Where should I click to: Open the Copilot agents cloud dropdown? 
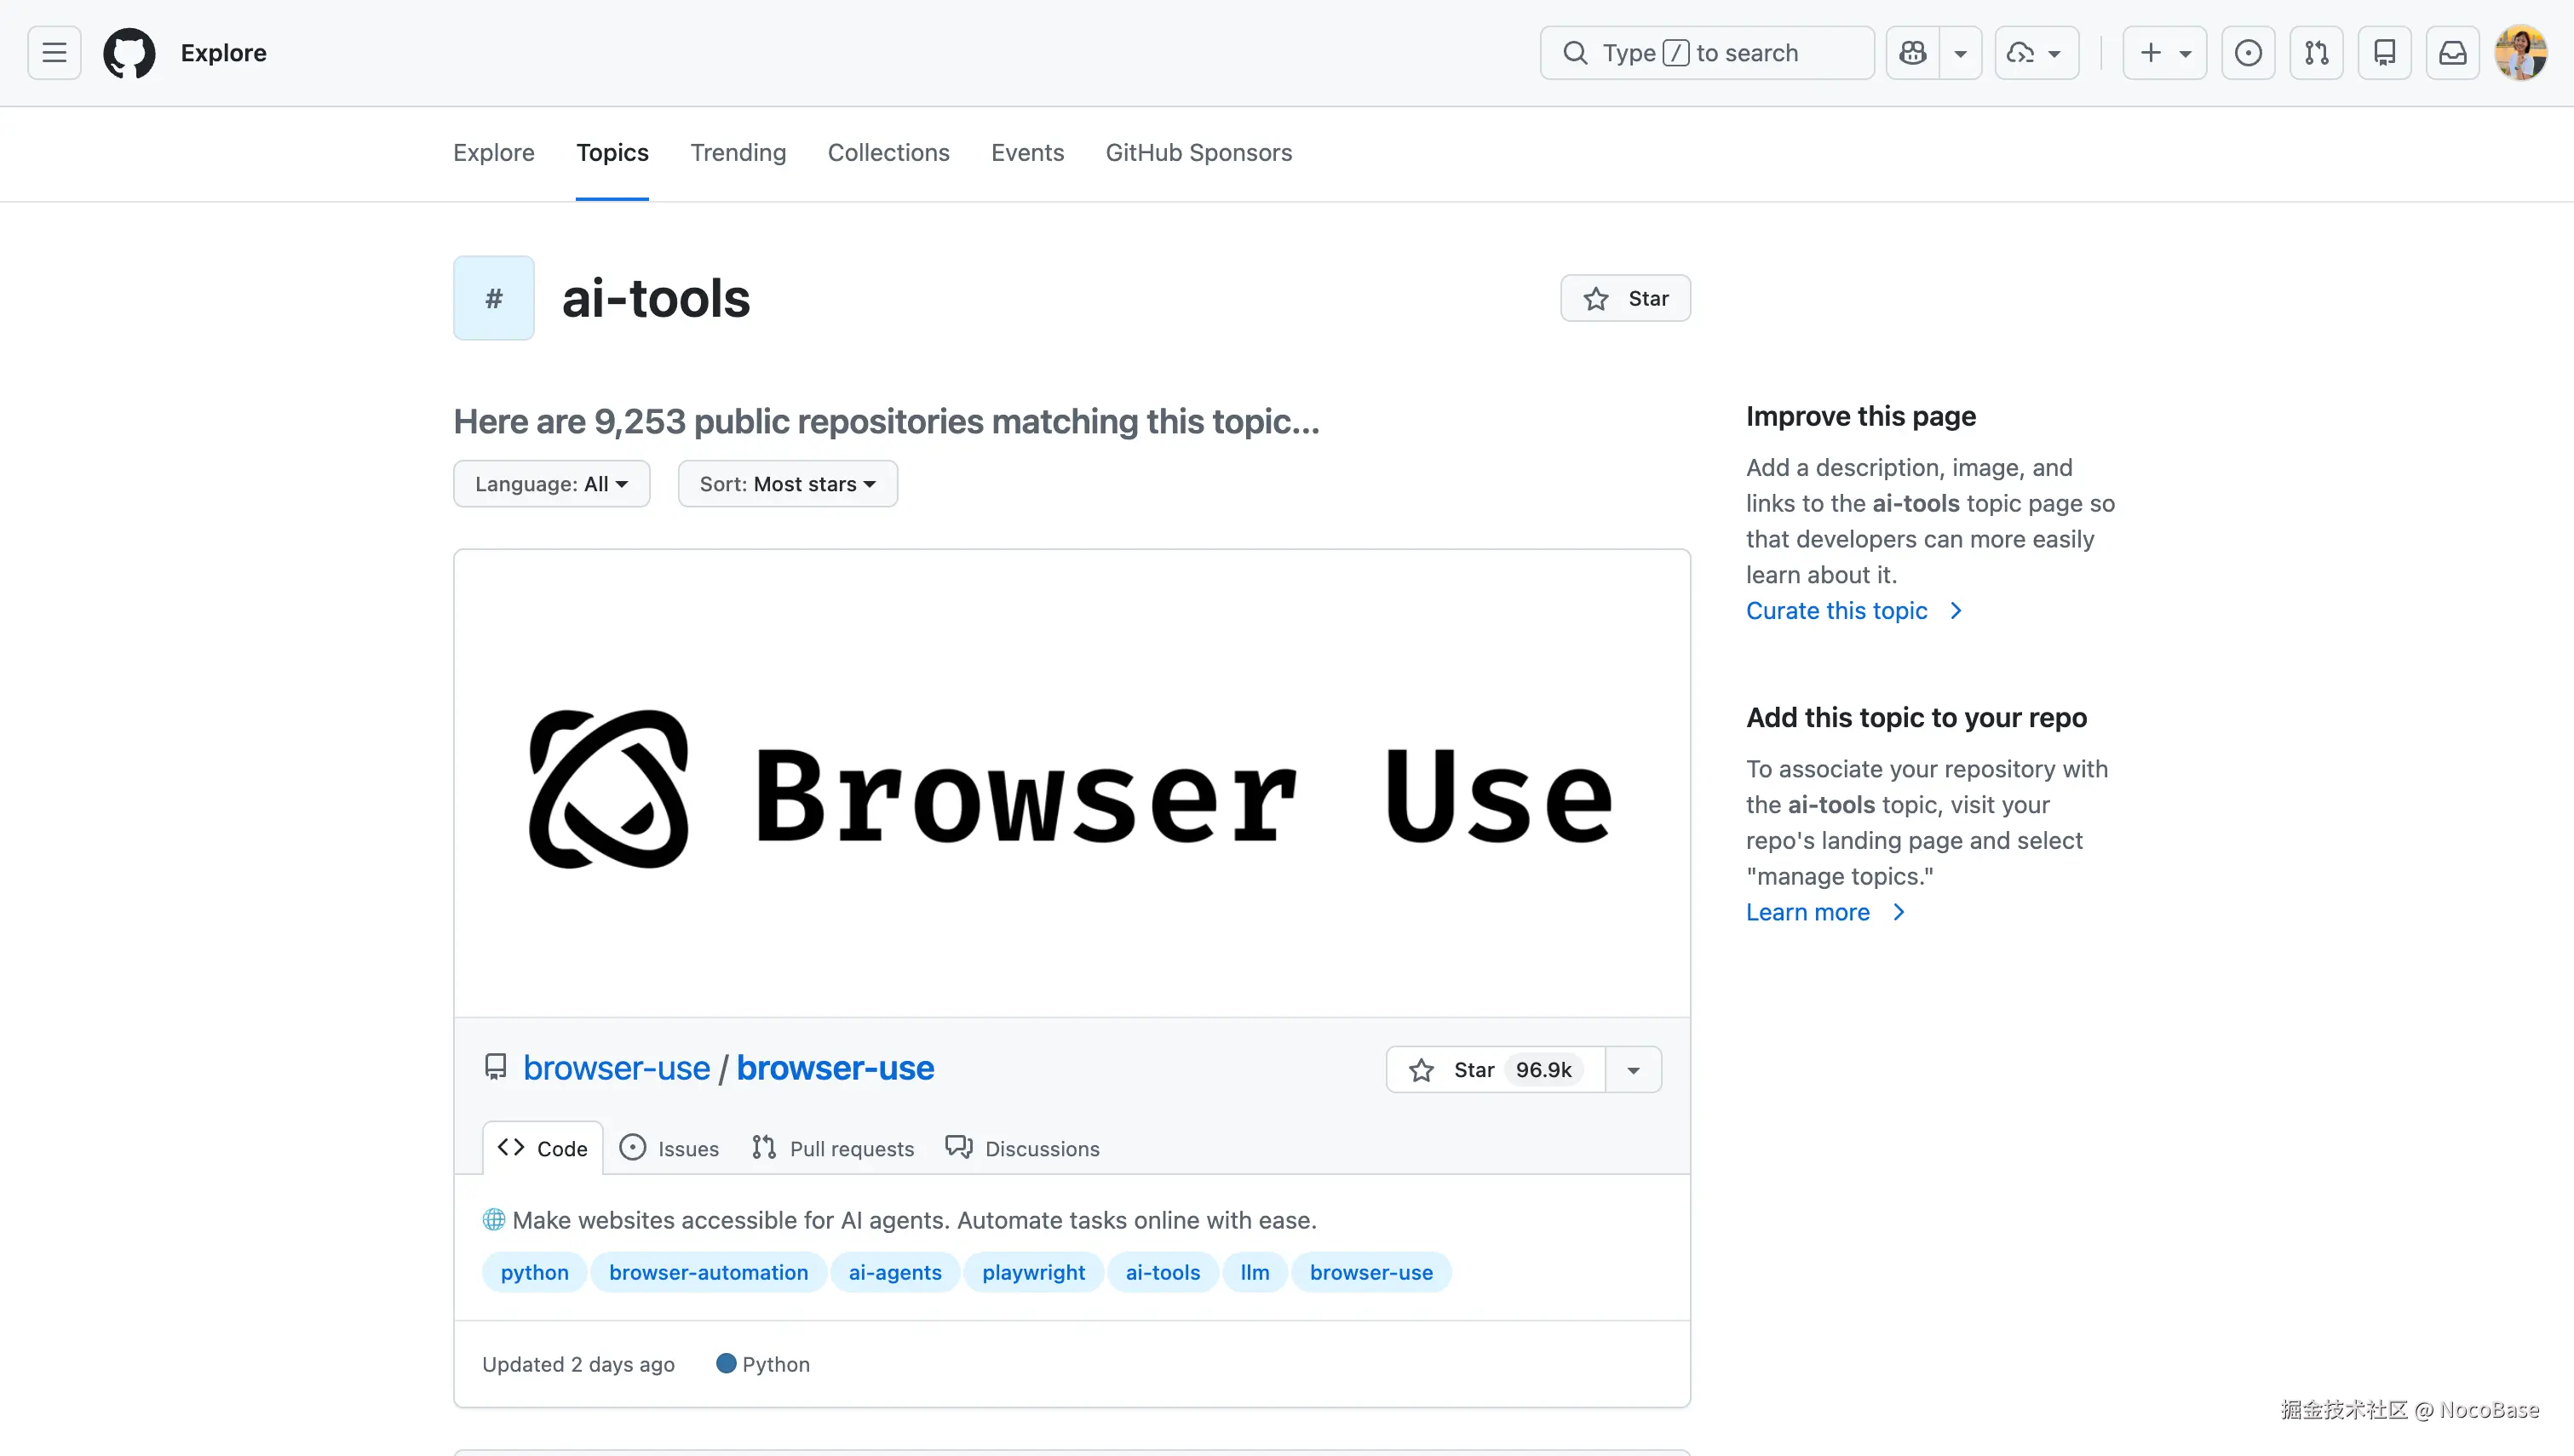coord(2036,53)
